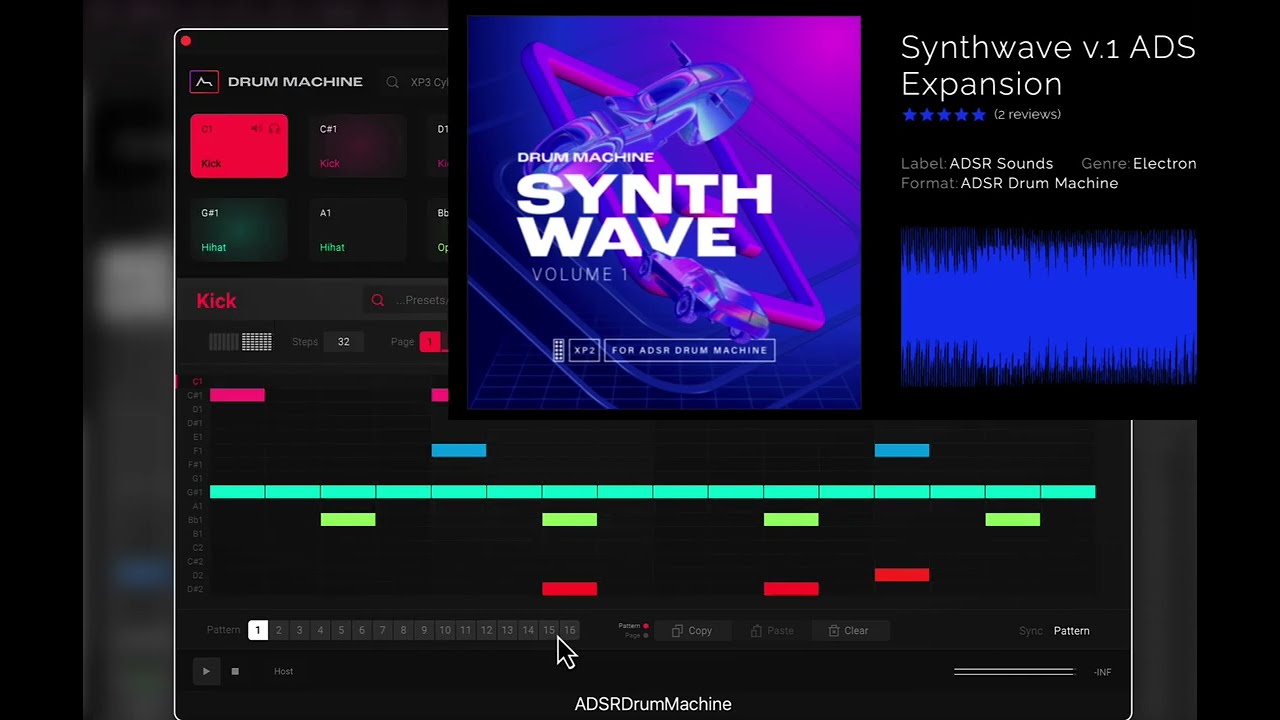Screen dimensions: 1280x720
Task: Select pattern slot 10
Action: click(445, 630)
